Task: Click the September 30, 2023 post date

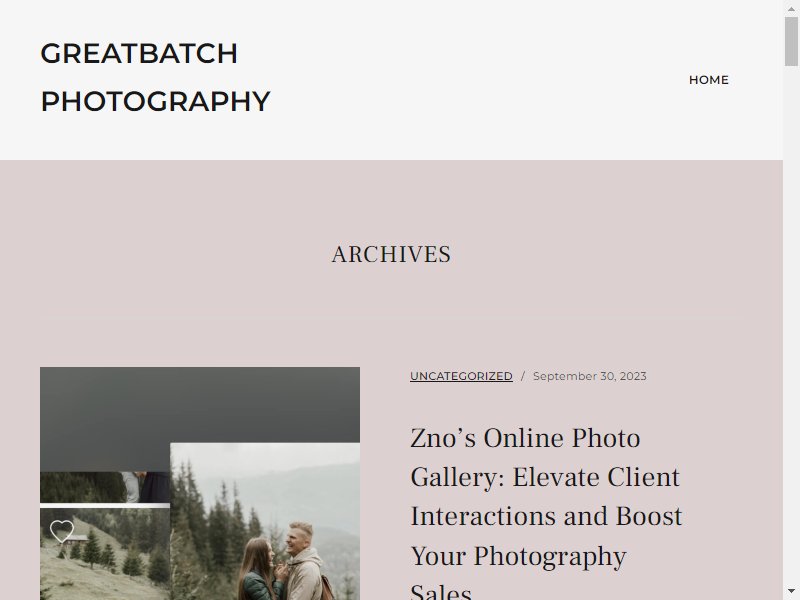Action: point(589,376)
